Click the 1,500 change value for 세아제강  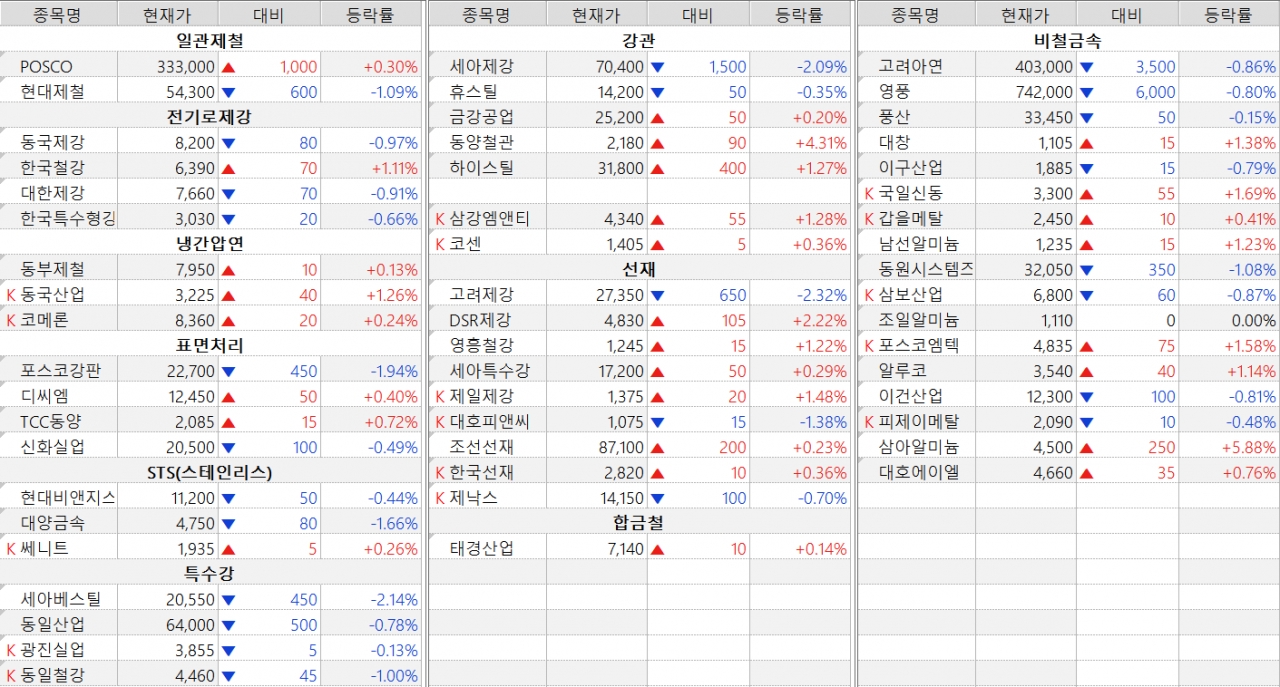[727, 67]
